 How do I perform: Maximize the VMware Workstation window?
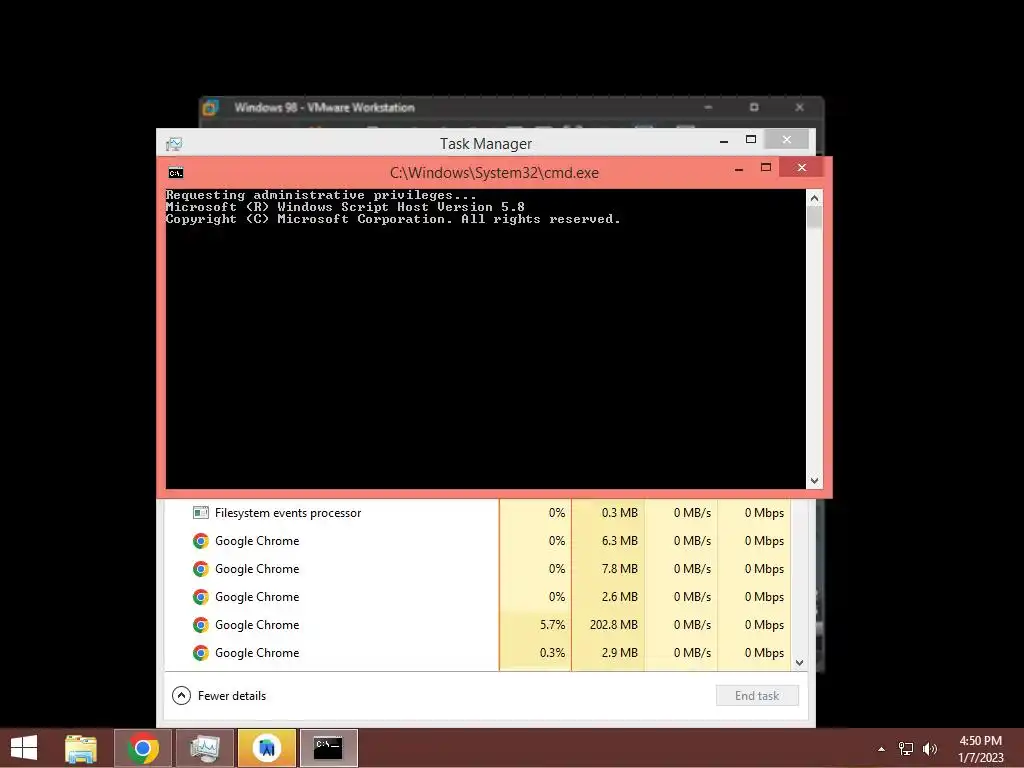(754, 107)
